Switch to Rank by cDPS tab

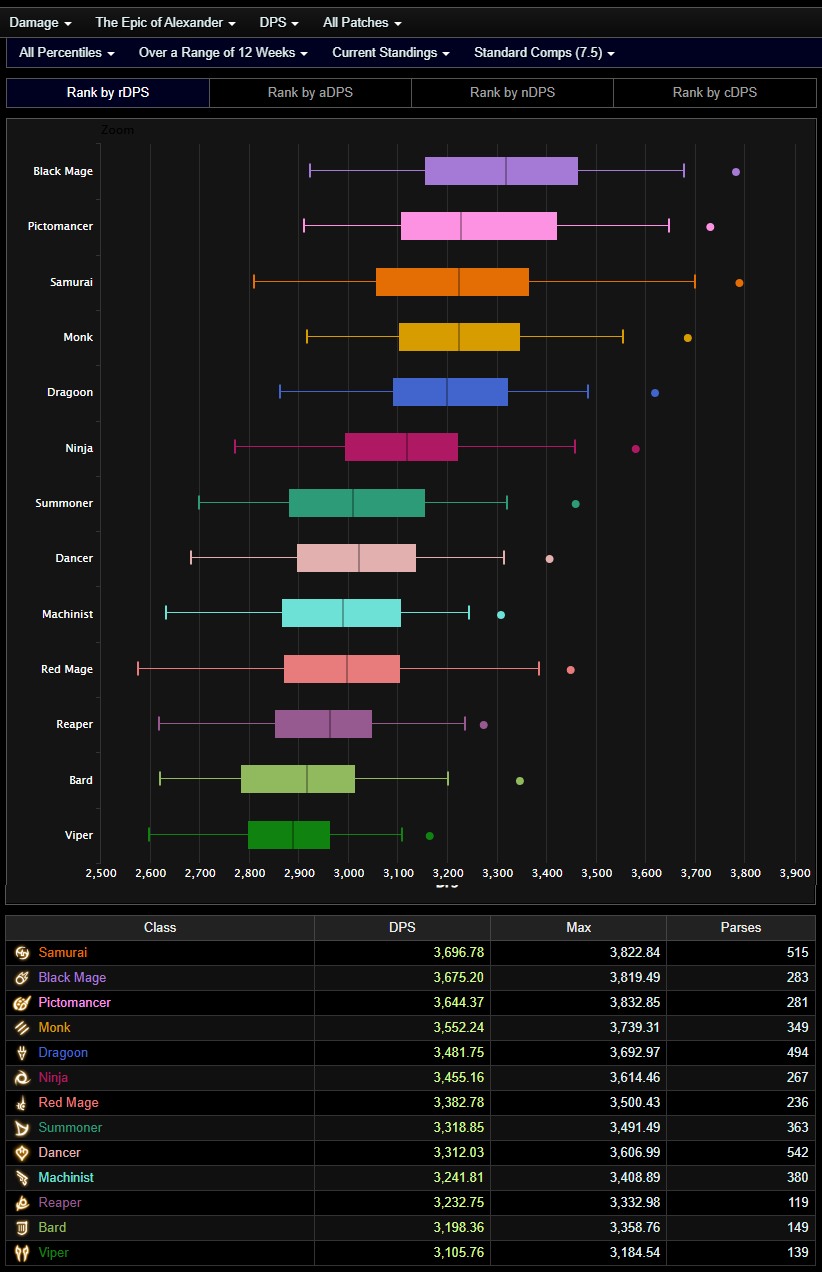pos(715,93)
